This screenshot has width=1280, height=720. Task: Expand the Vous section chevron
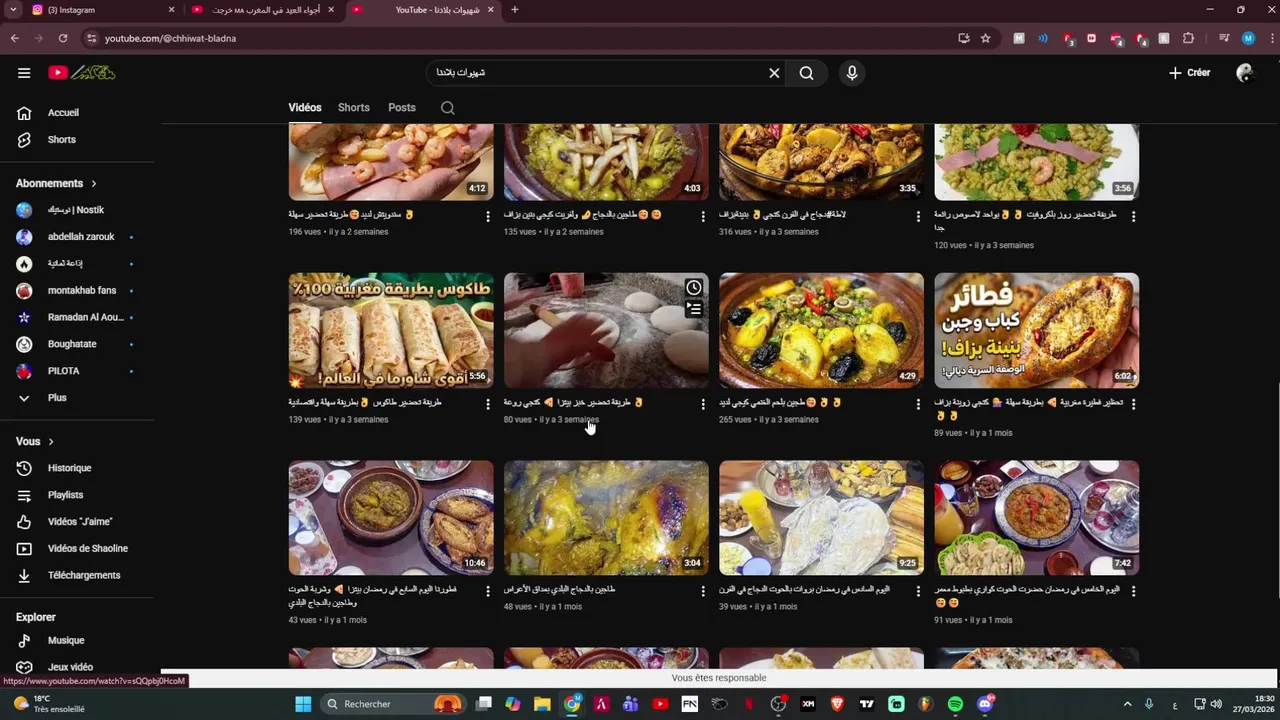coord(51,442)
